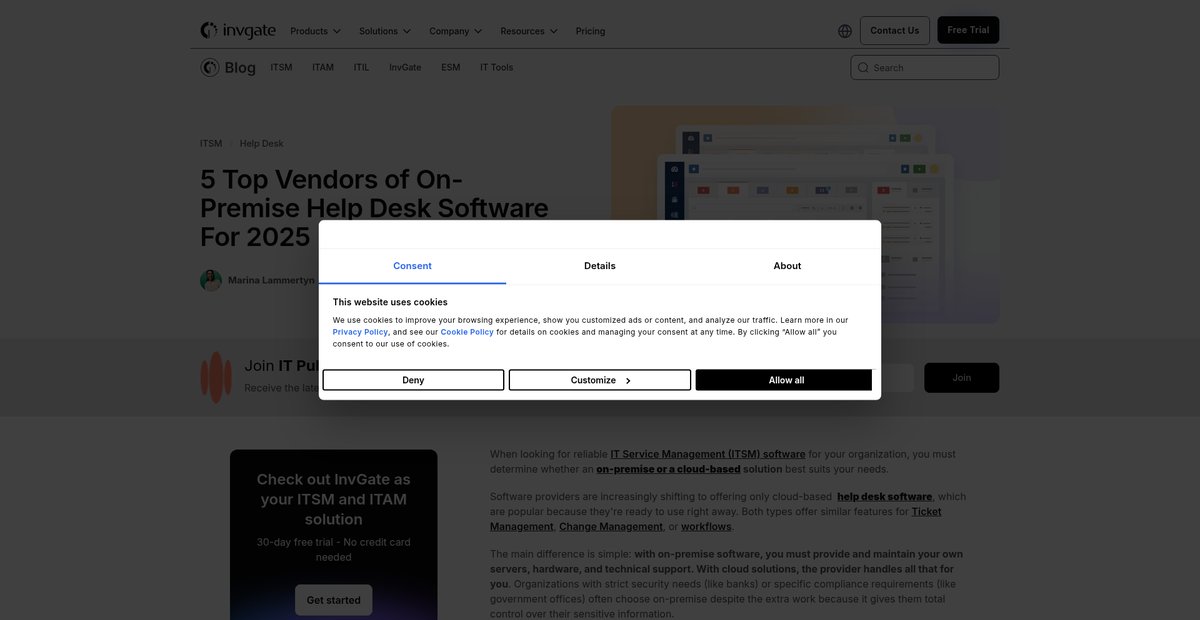Open Customize cookie options
Viewport: 1200px width, 620px height.
[600, 380]
